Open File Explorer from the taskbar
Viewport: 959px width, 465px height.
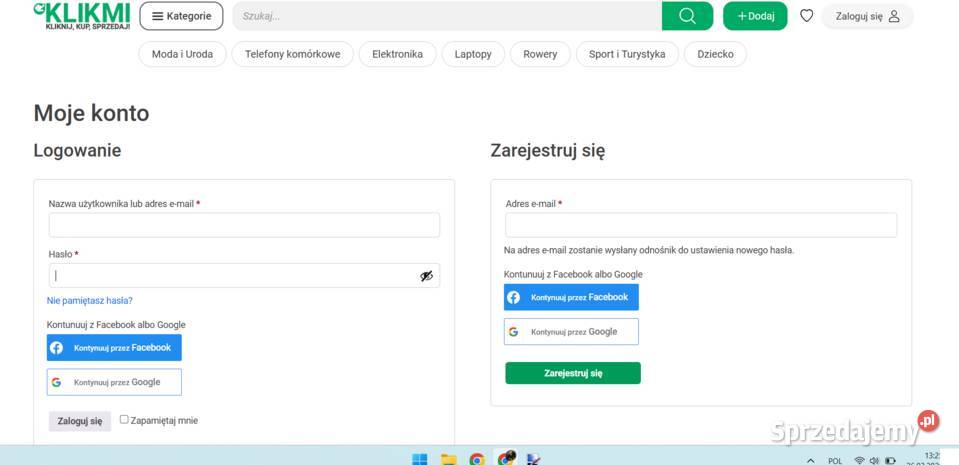point(449,459)
